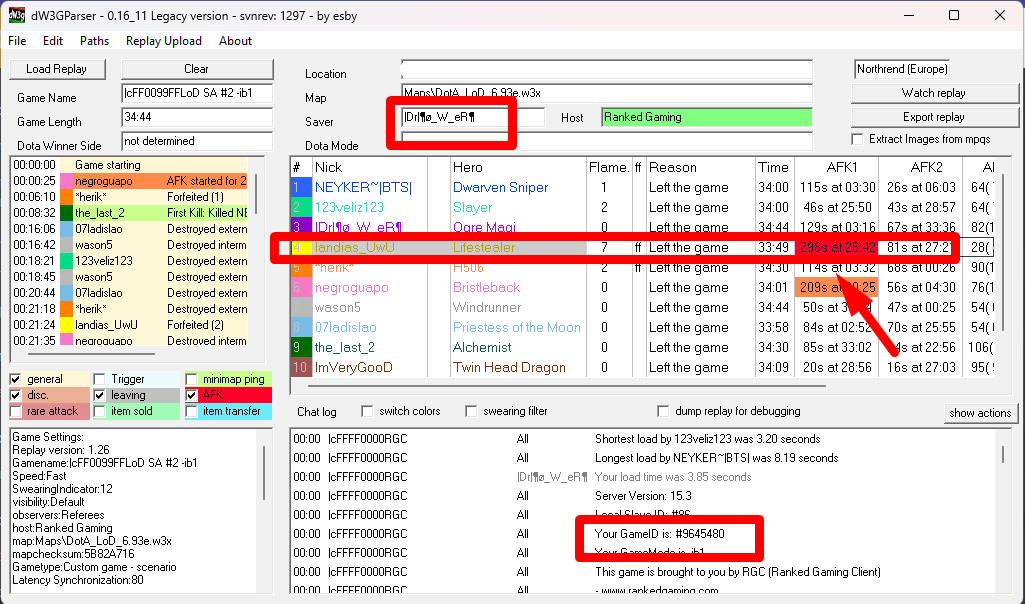Enable the minimap ping filter checkbox
1025x604 pixels.
point(192,379)
